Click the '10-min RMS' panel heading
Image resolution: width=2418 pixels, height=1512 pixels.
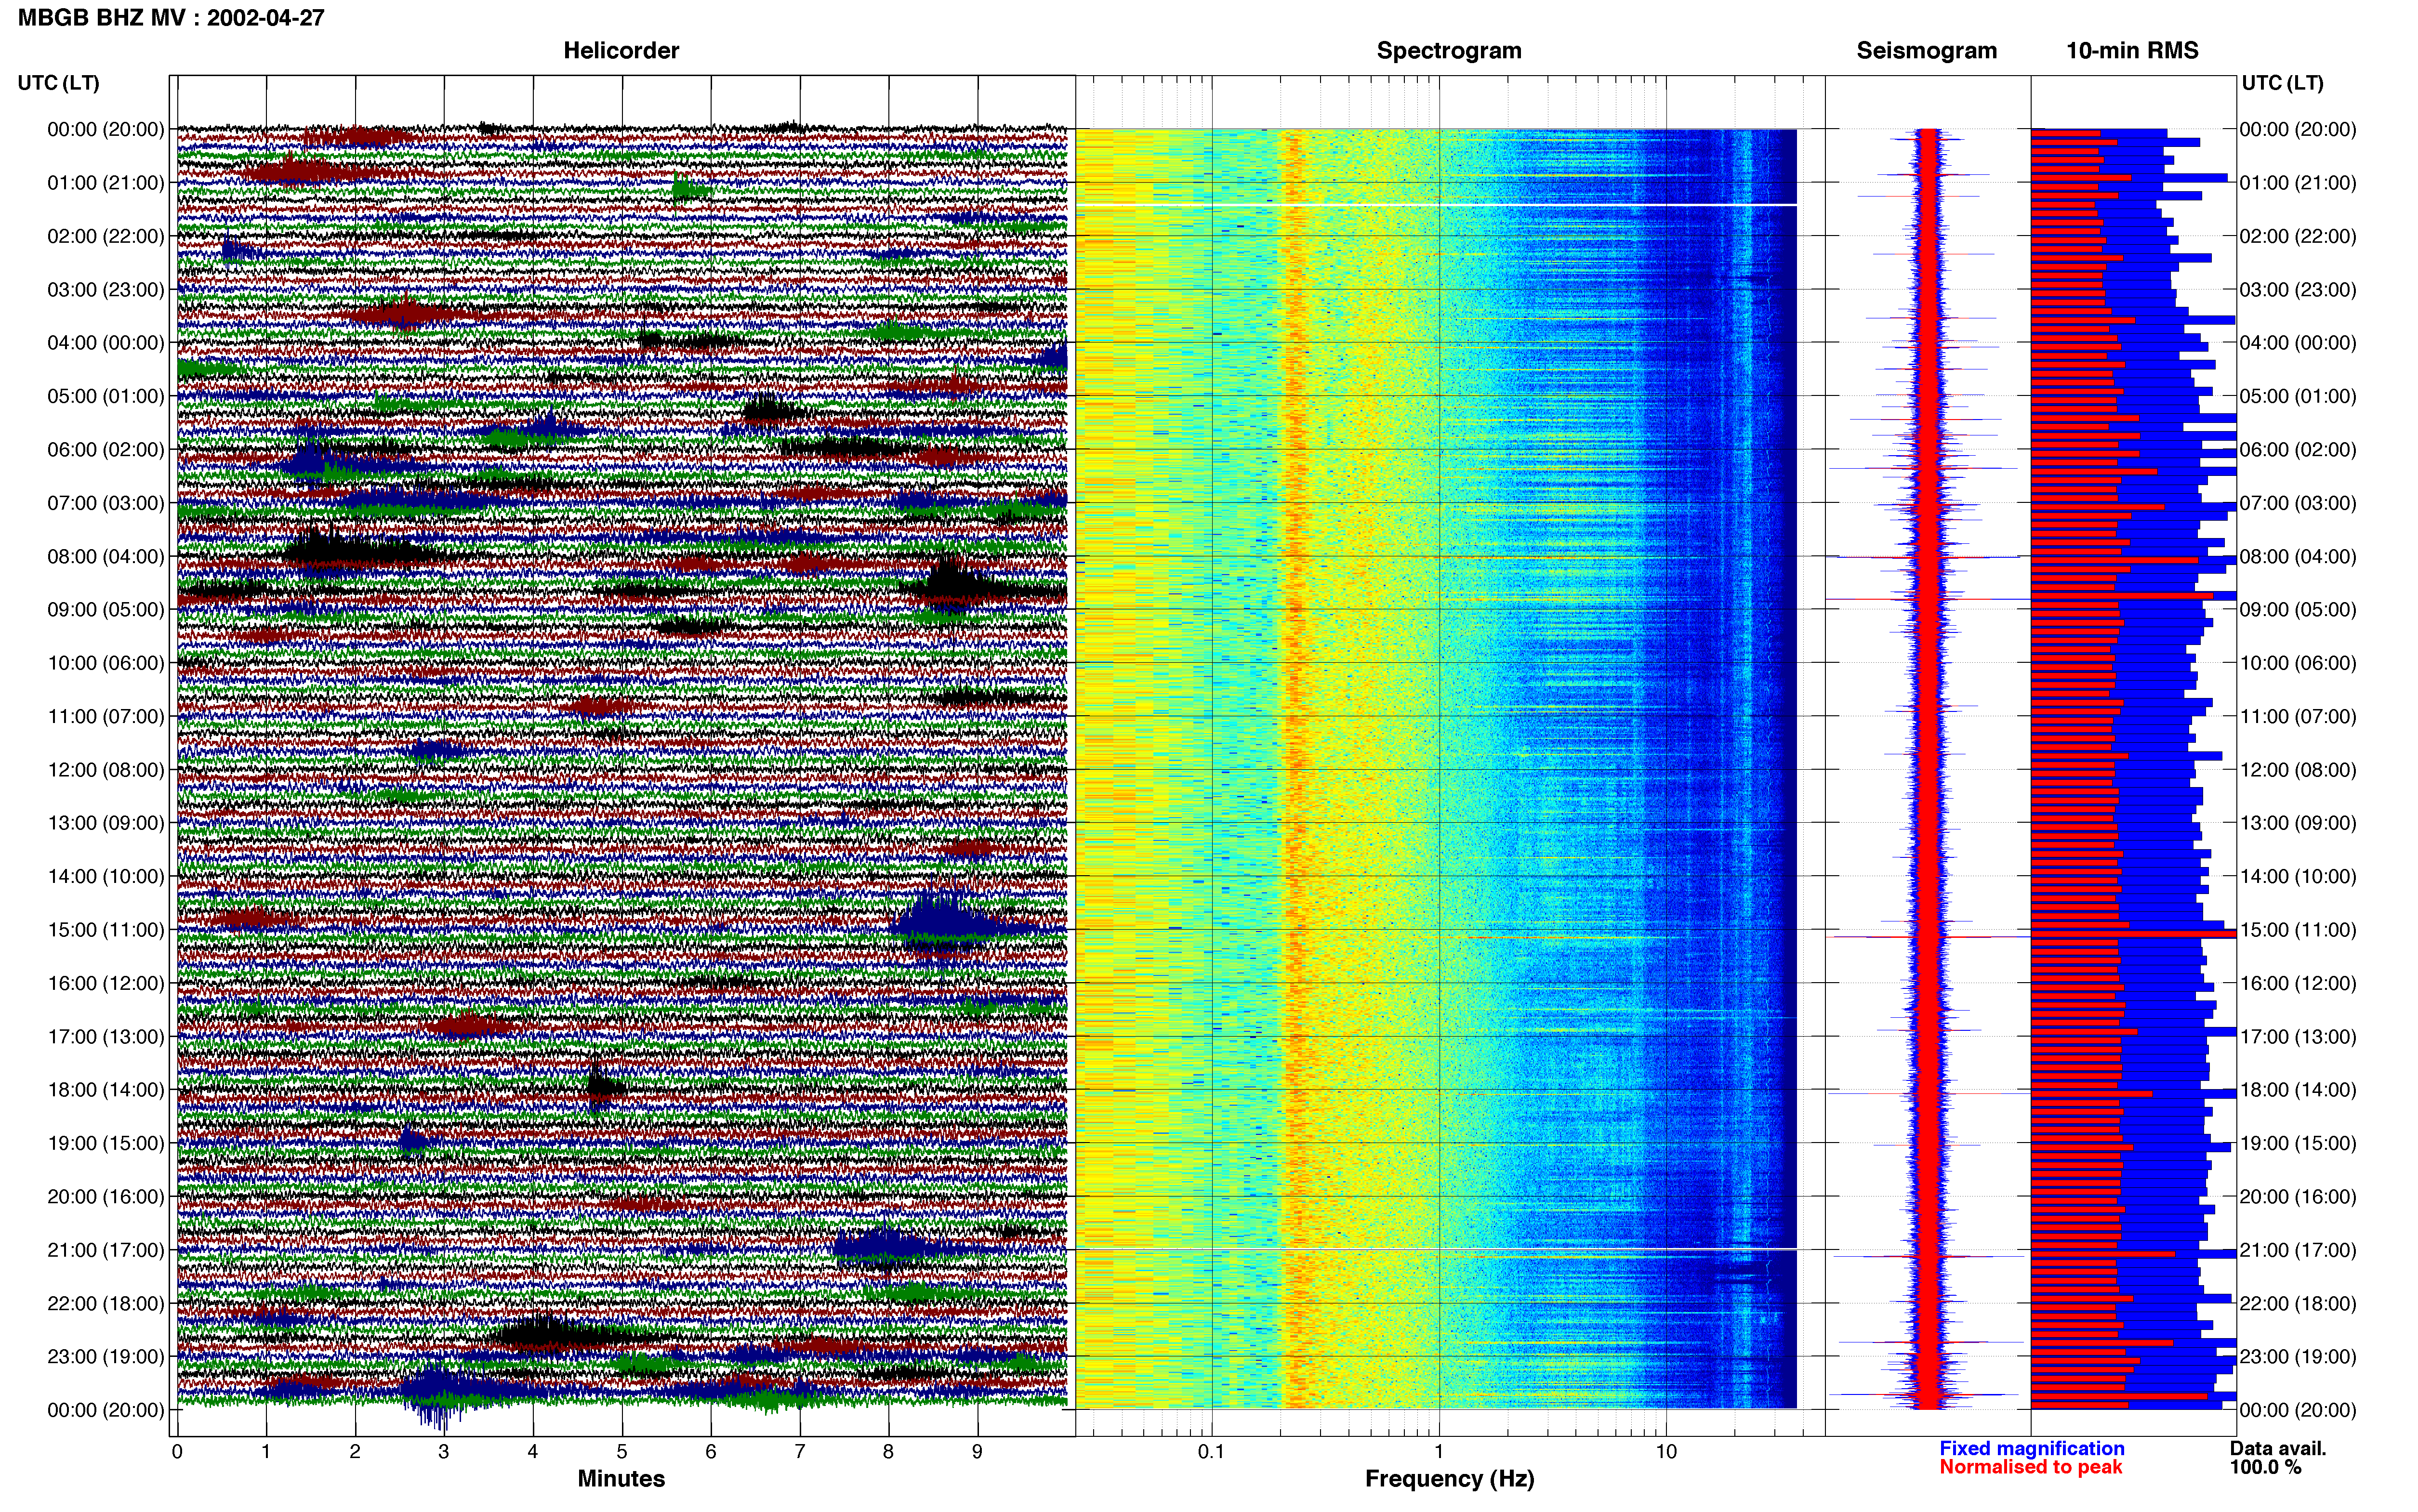click(x=2132, y=51)
